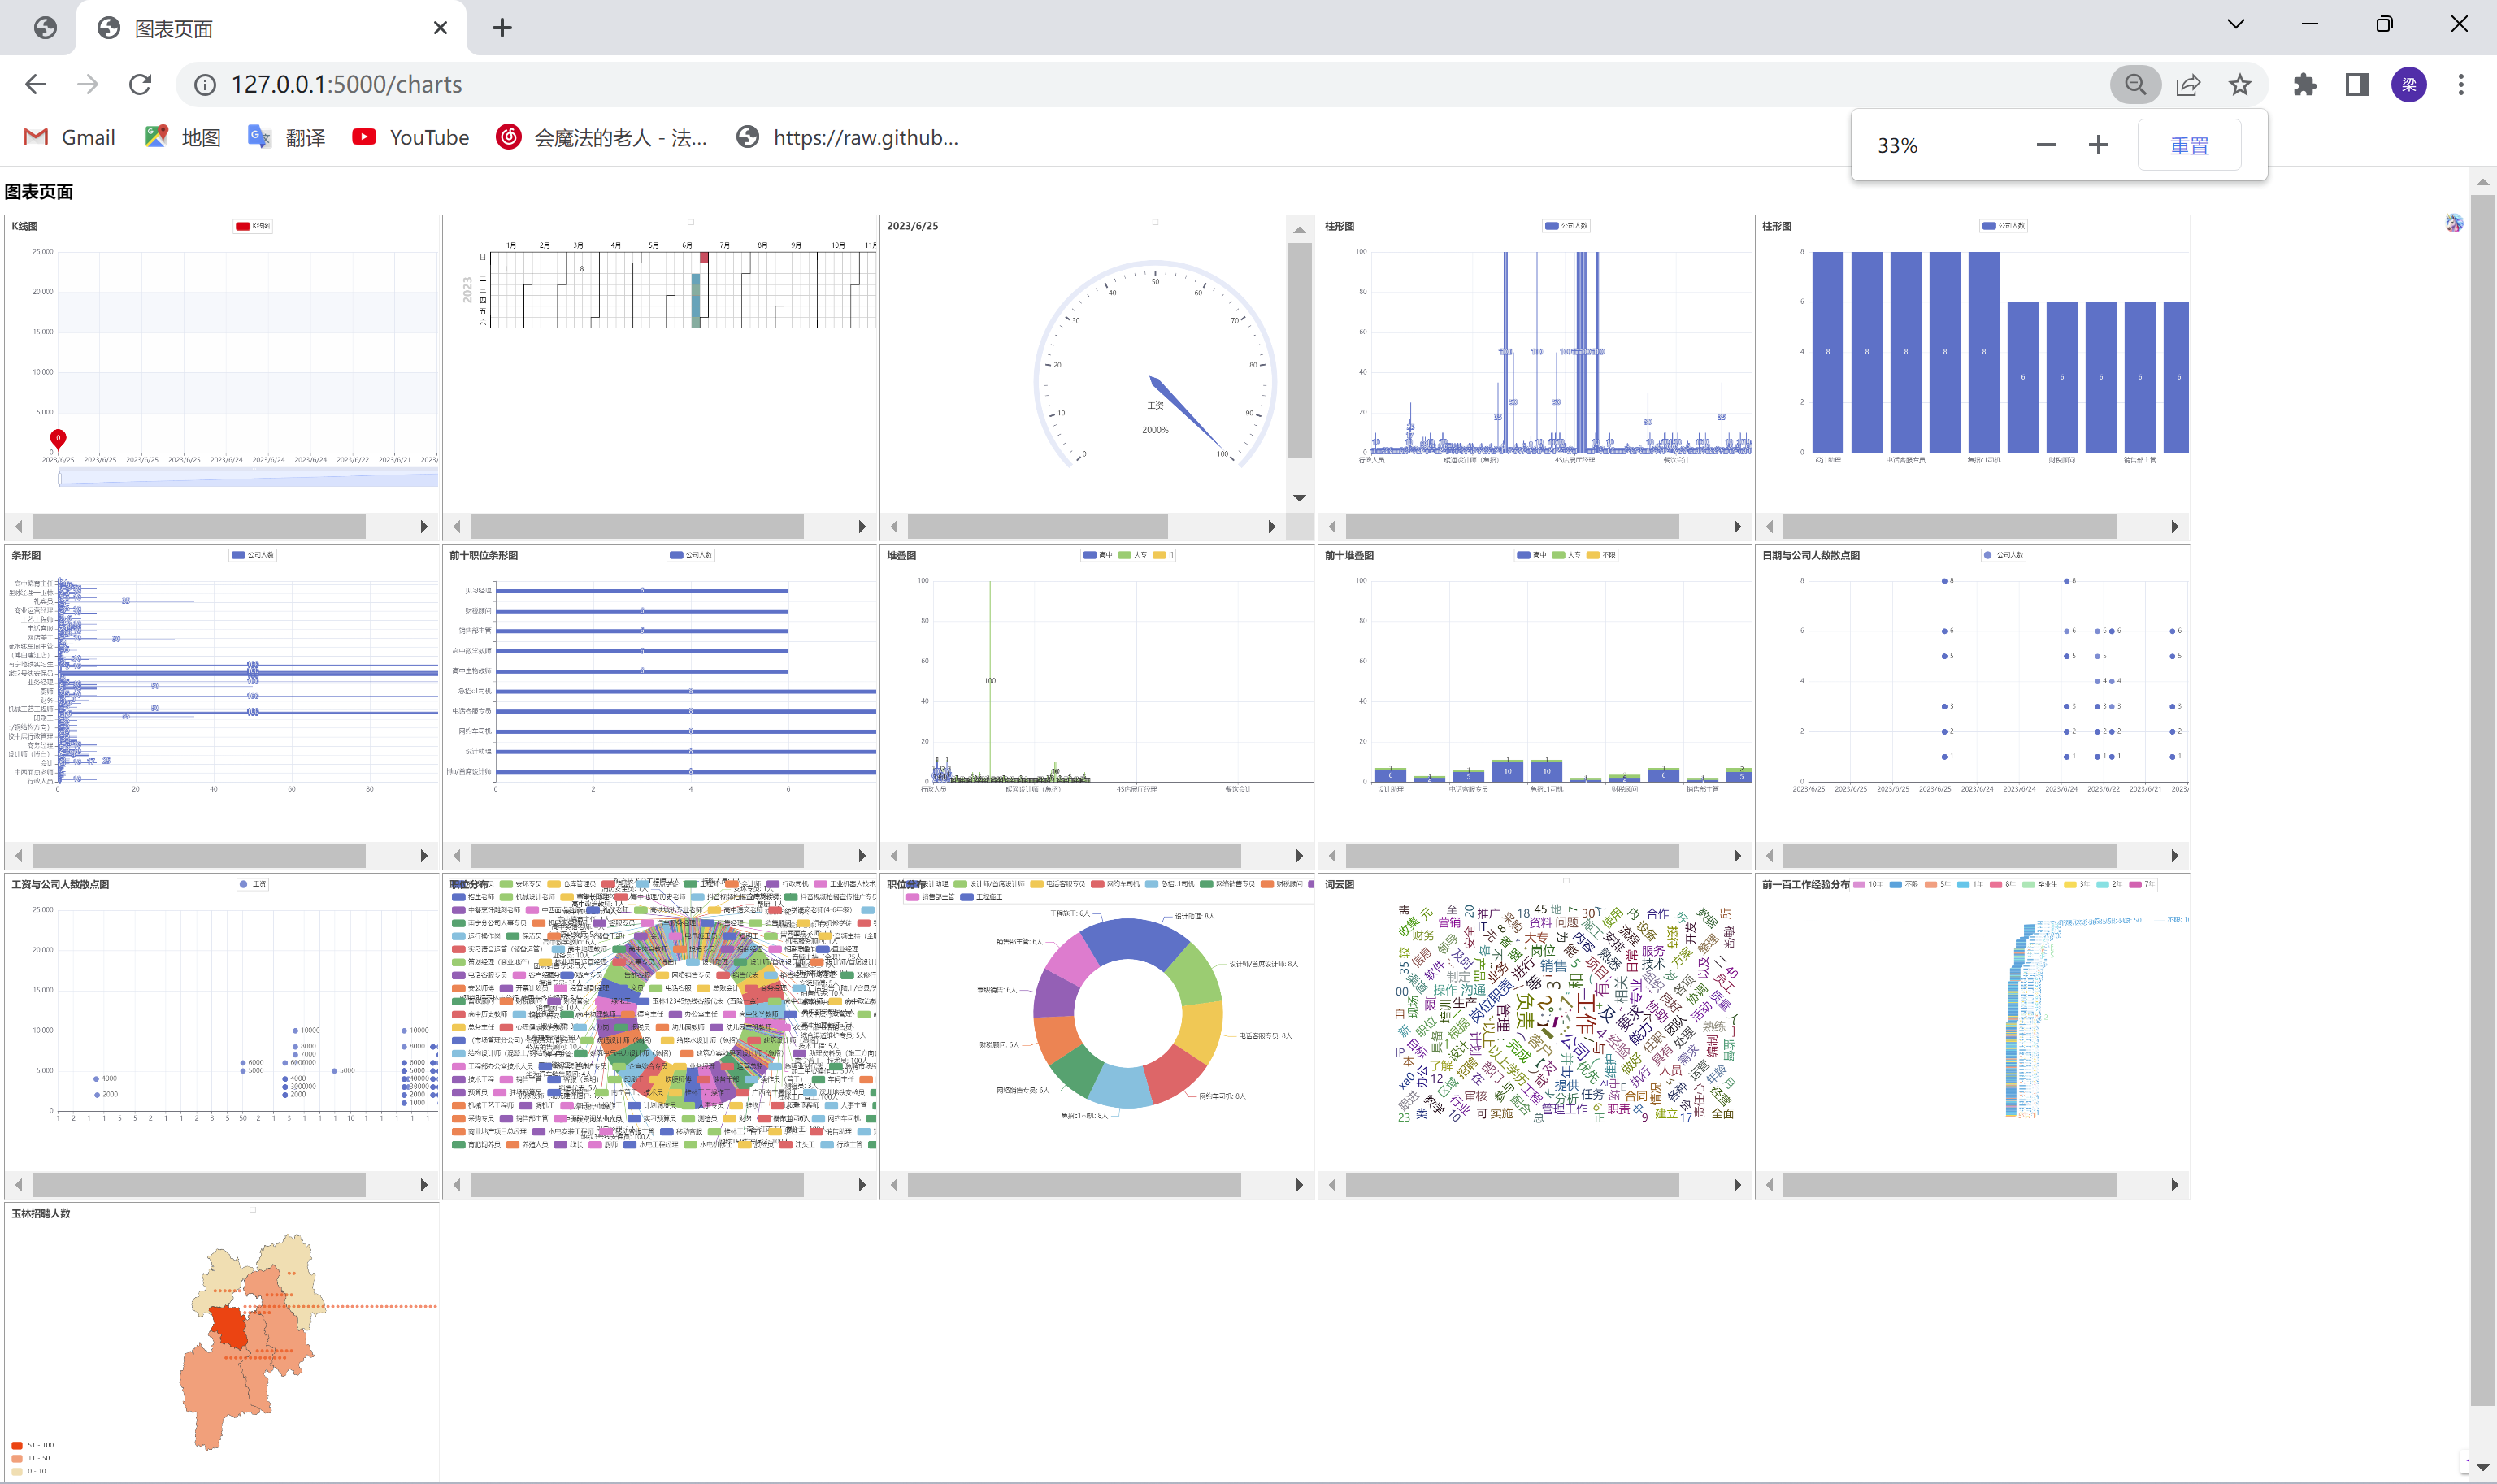Click the zoom magnifier icon in address bar
The image size is (2497, 1484).
(x=2135, y=85)
